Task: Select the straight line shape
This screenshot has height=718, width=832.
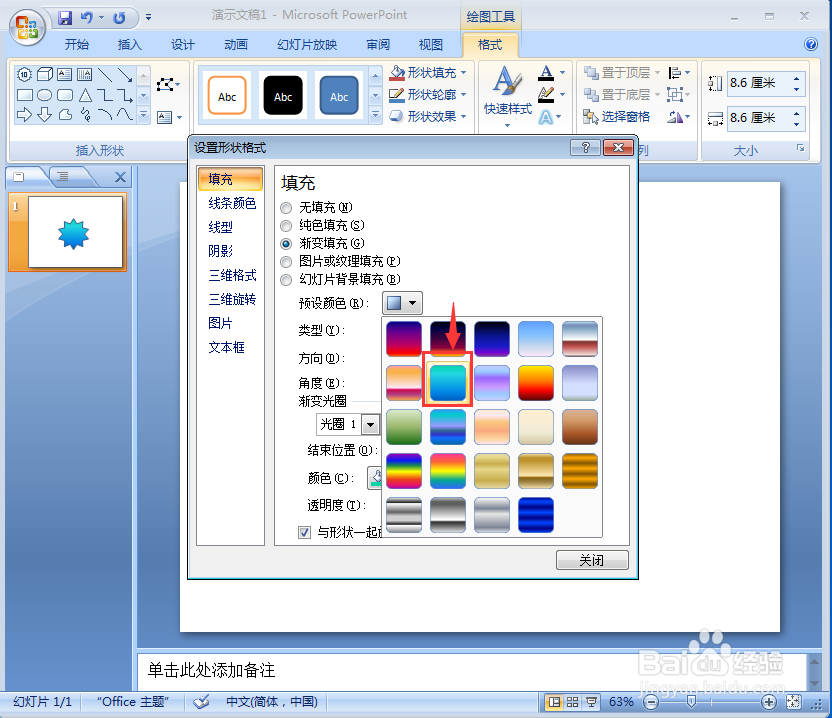Action: 105,74
